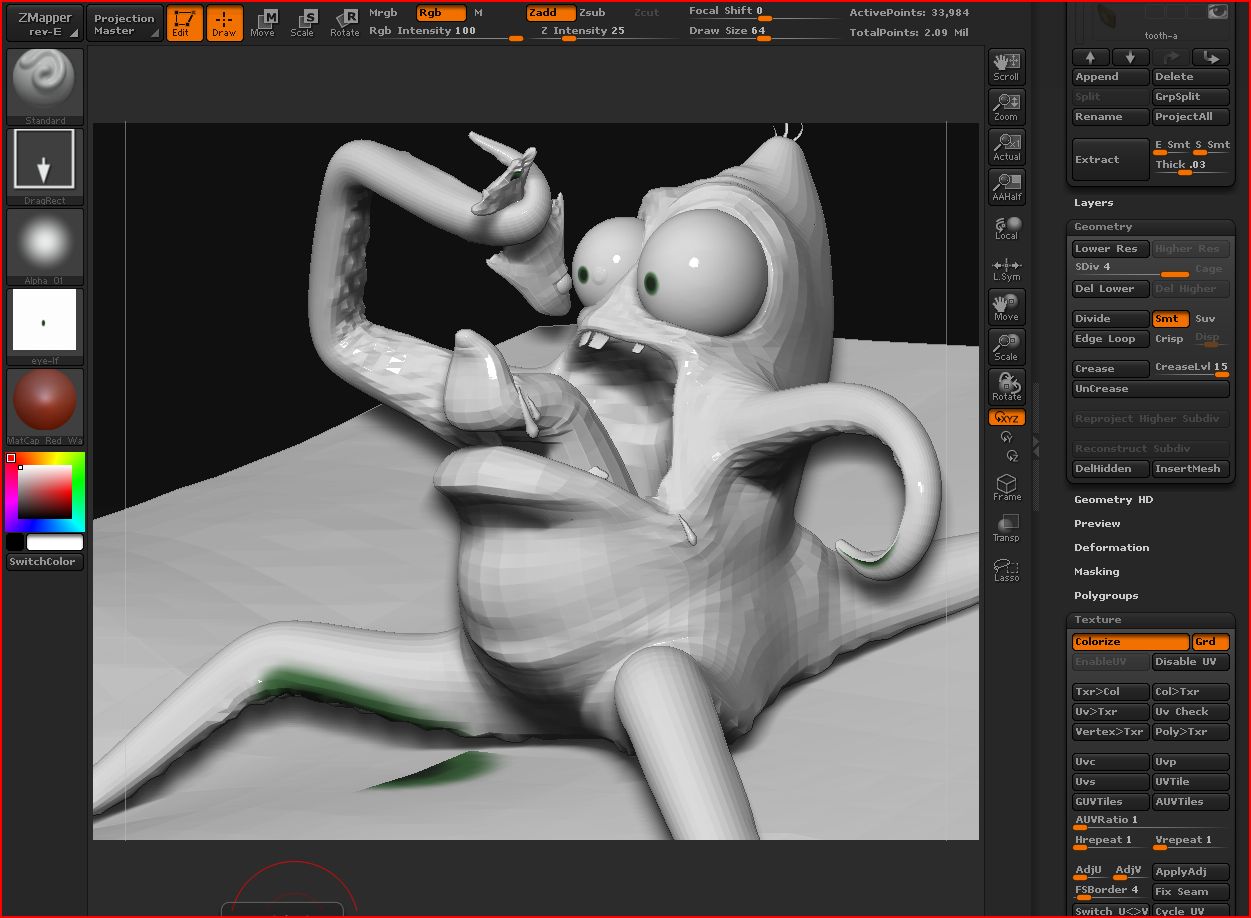The height and width of the screenshot is (918, 1251).
Task: Expand the Masking section
Action: (x=1096, y=572)
